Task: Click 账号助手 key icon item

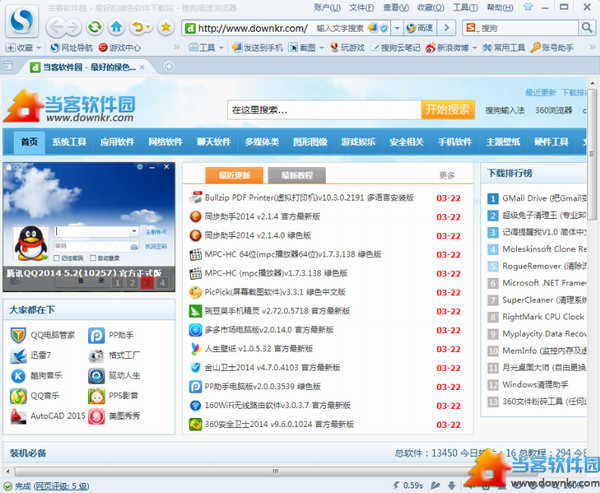Action: [x=552, y=47]
